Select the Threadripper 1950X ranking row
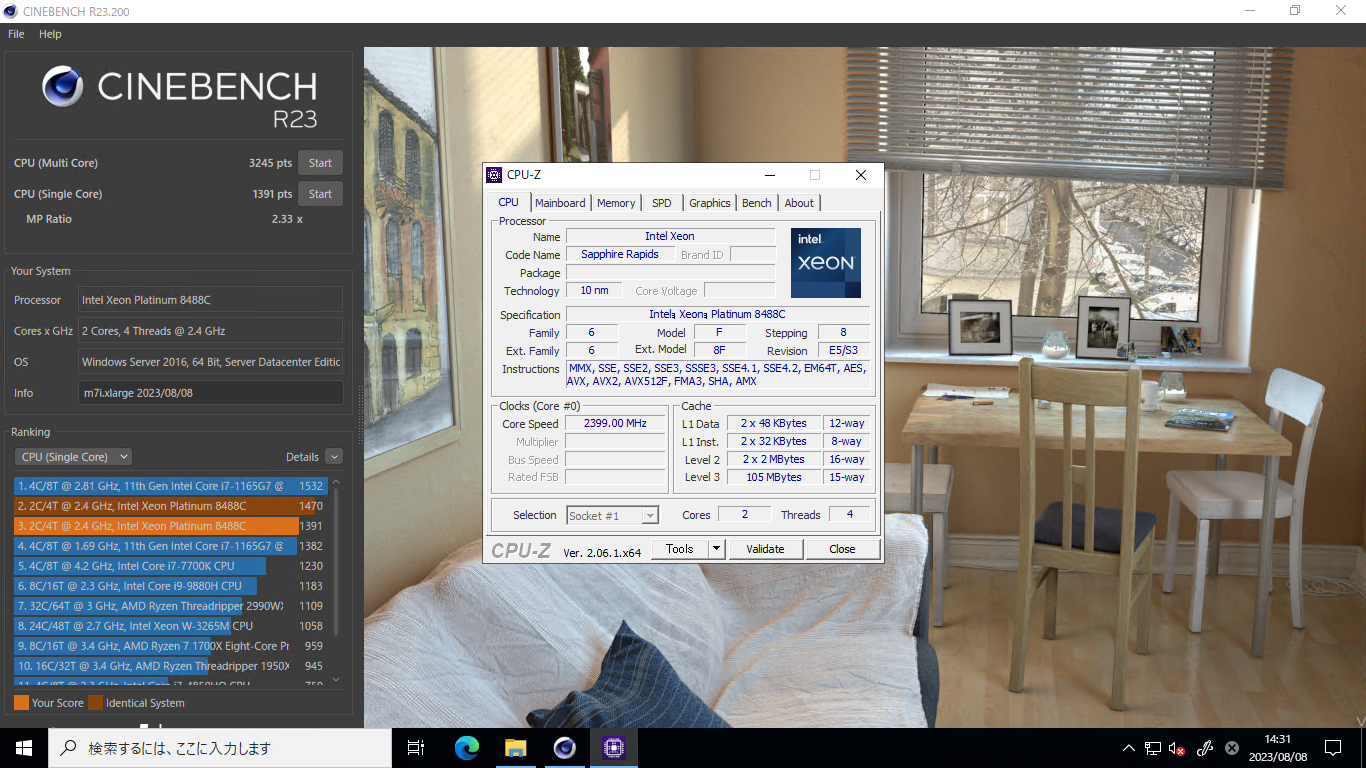Screen dimensions: 1366x768 [170, 666]
